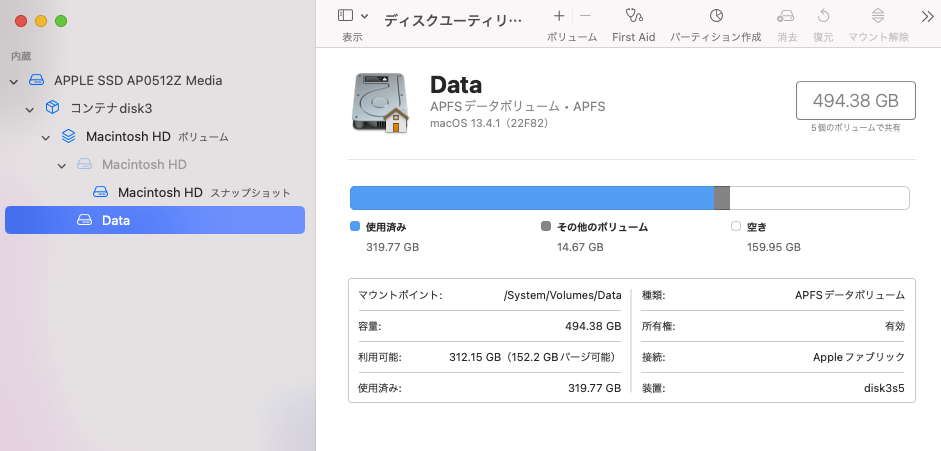Screen dimensions: 941x451
Task: Collapse the Macintosh HD ボリューム group
Action: click(46, 137)
